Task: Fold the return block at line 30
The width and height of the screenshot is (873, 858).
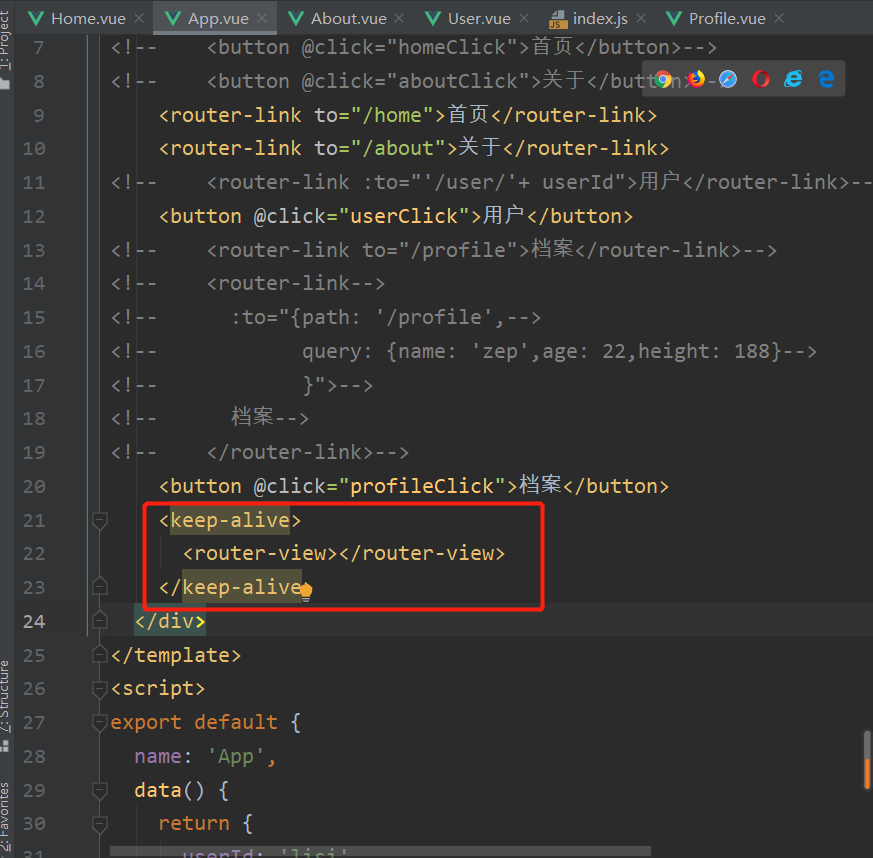Action: click(x=100, y=824)
